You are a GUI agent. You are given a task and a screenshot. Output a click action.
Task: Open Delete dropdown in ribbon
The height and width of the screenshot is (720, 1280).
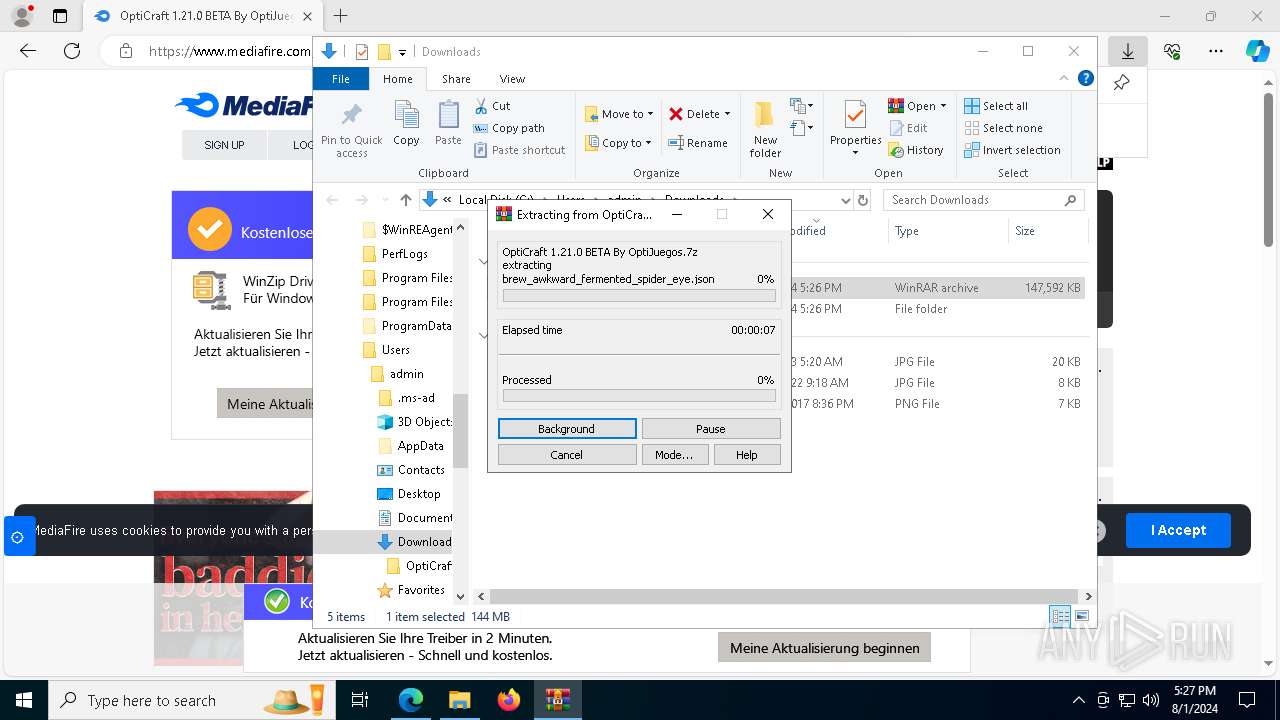pos(699,114)
